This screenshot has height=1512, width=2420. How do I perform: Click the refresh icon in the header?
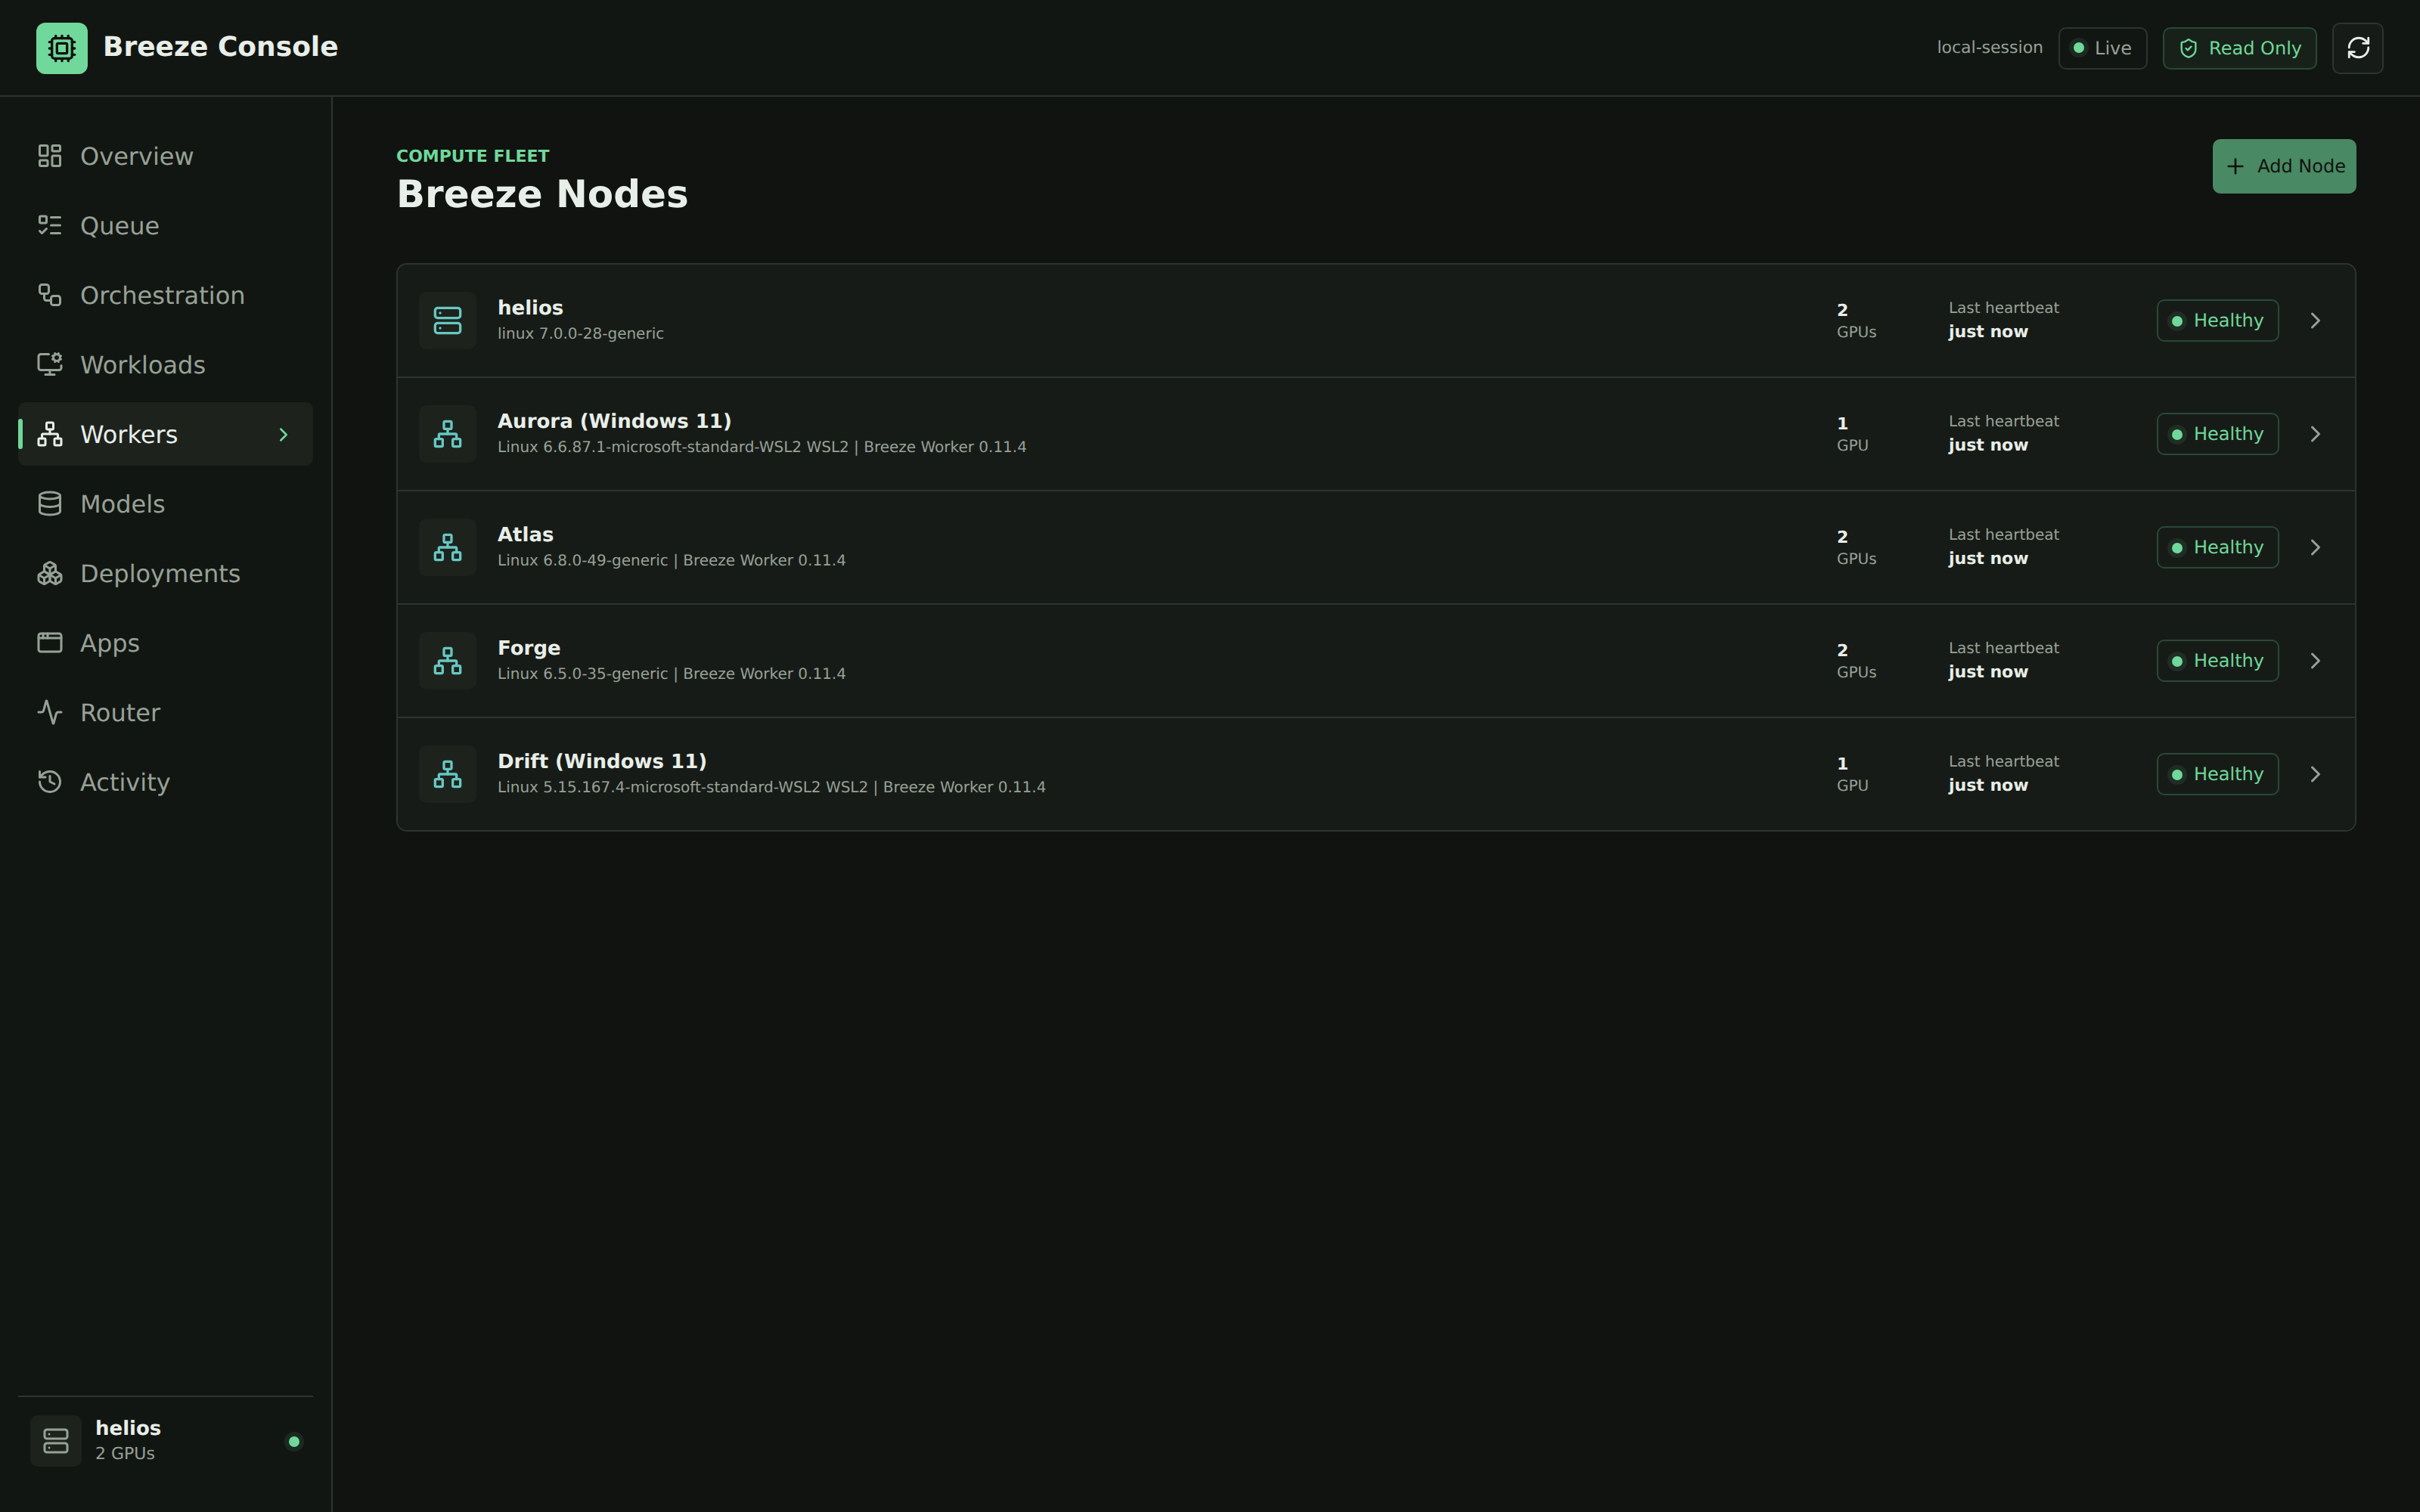tap(2358, 48)
